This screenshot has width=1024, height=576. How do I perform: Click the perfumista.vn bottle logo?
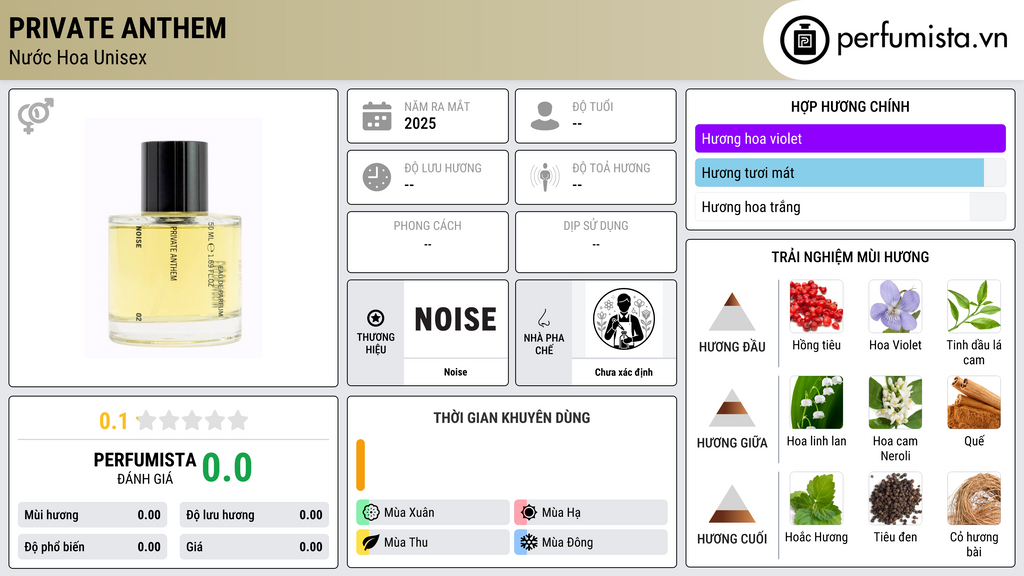pyautogui.click(x=804, y=40)
